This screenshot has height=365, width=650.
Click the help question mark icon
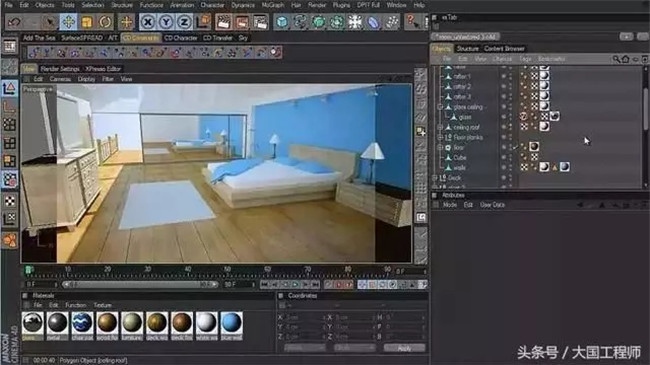tap(412, 21)
